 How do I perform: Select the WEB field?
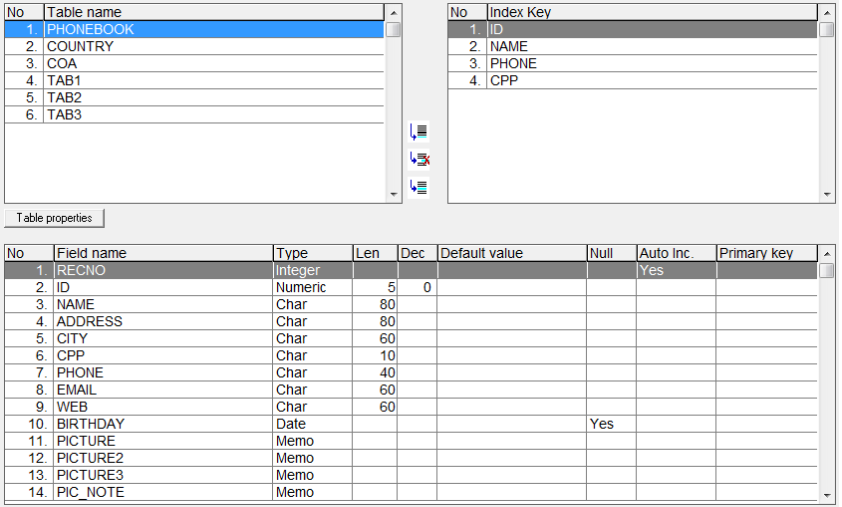(x=163, y=407)
